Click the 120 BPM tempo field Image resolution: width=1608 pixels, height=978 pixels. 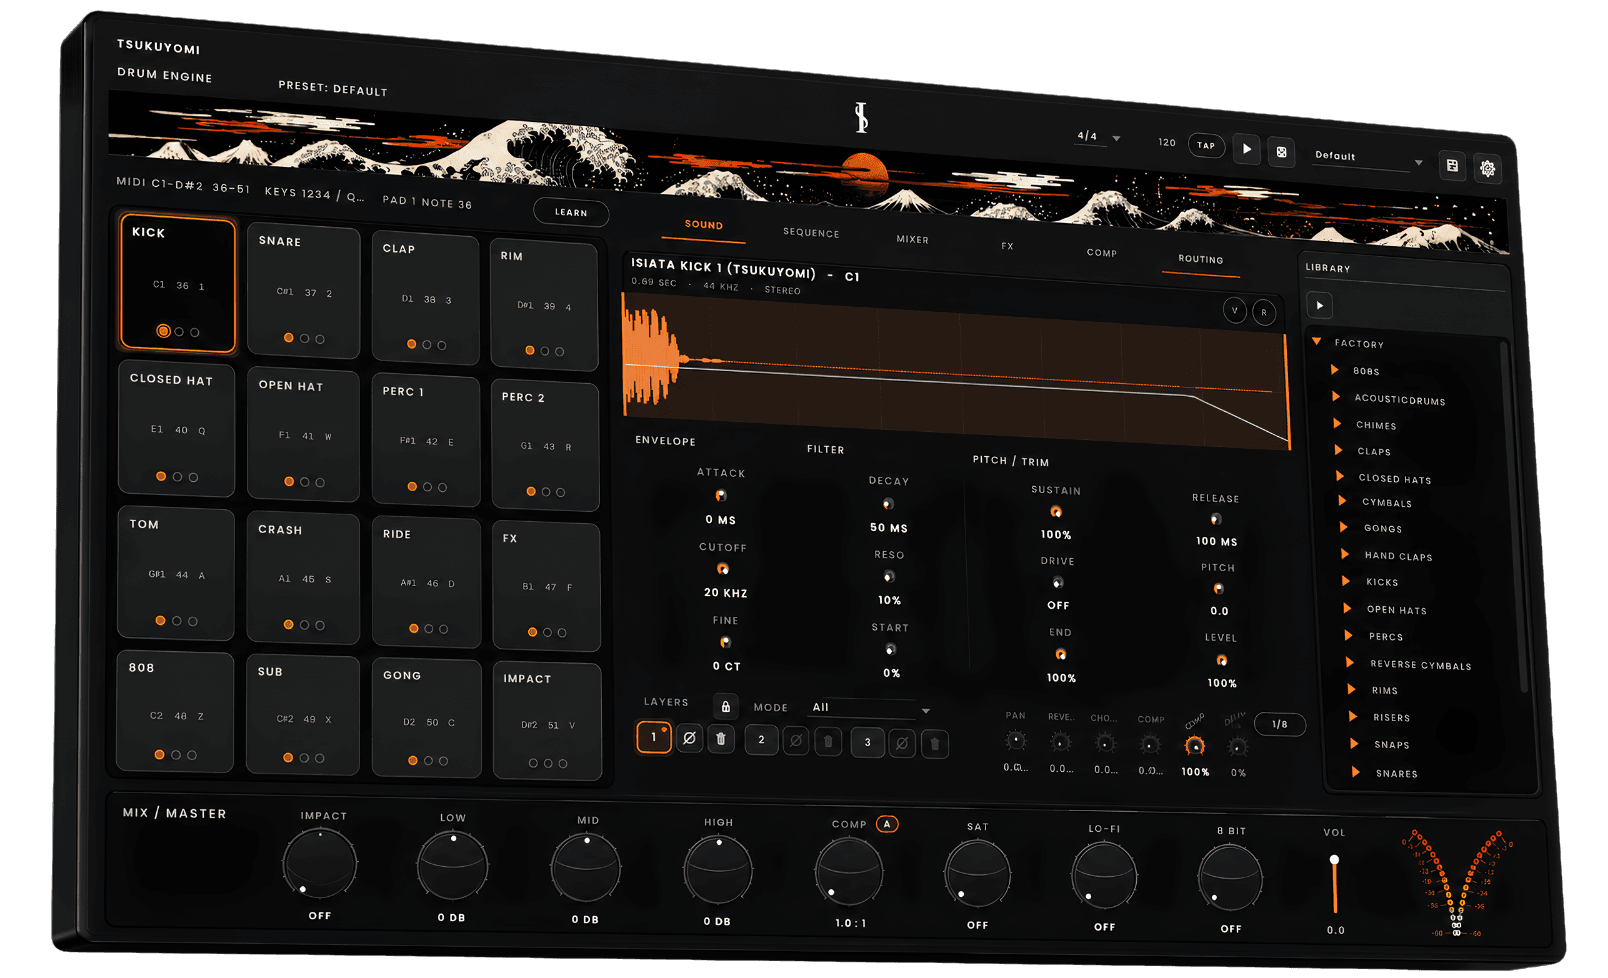[1167, 143]
